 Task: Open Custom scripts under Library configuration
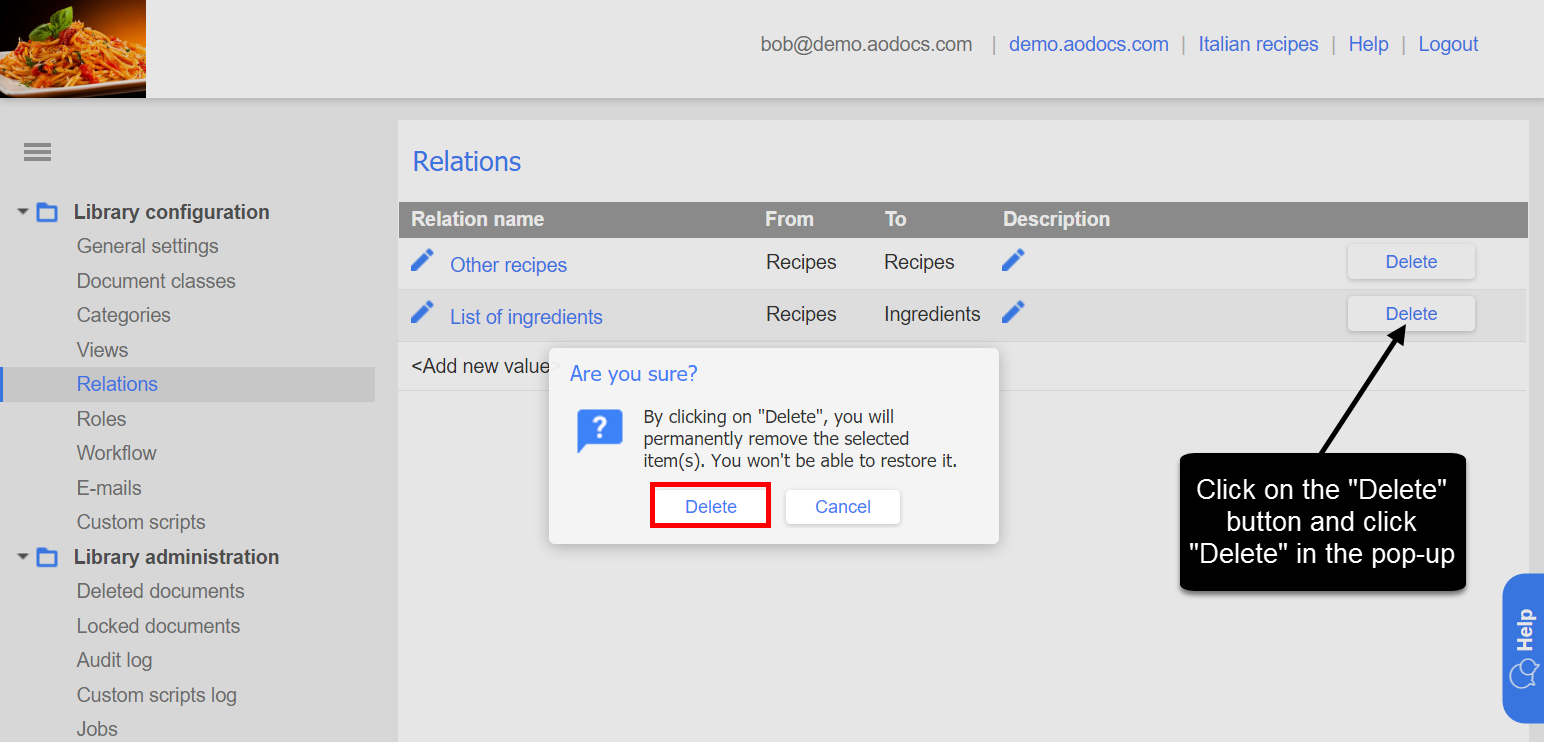141,522
